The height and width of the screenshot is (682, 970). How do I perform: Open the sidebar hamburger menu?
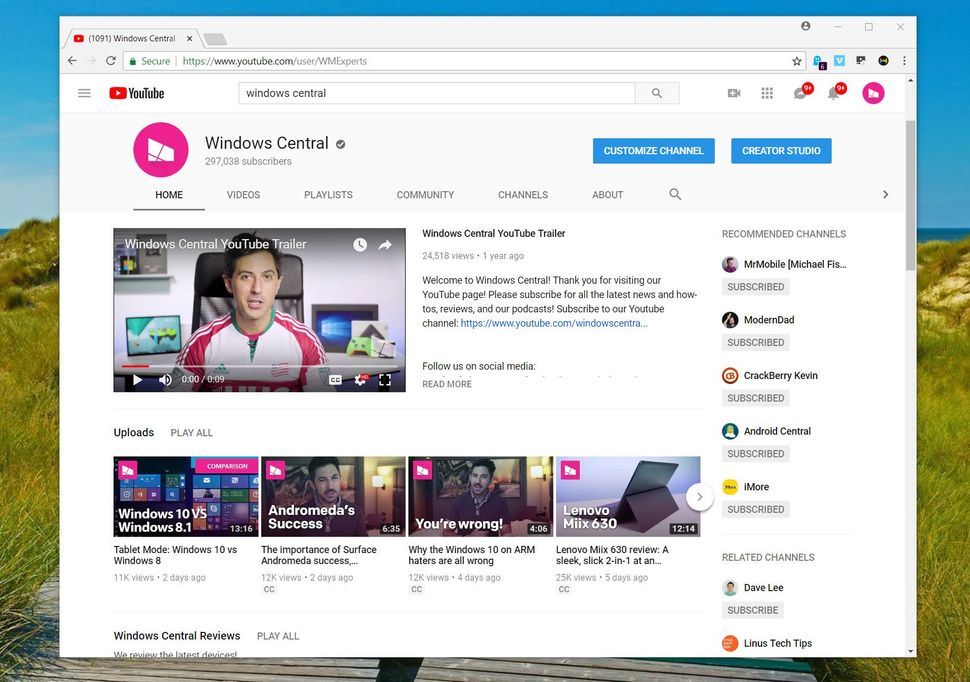coord(84,92)
